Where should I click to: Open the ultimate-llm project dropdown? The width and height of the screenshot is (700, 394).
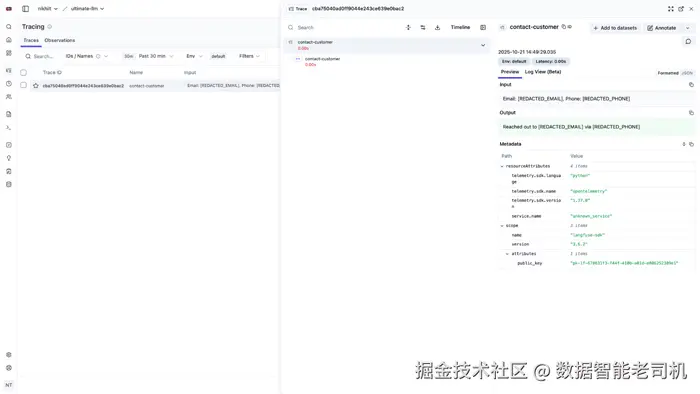(x=87, y=8)
